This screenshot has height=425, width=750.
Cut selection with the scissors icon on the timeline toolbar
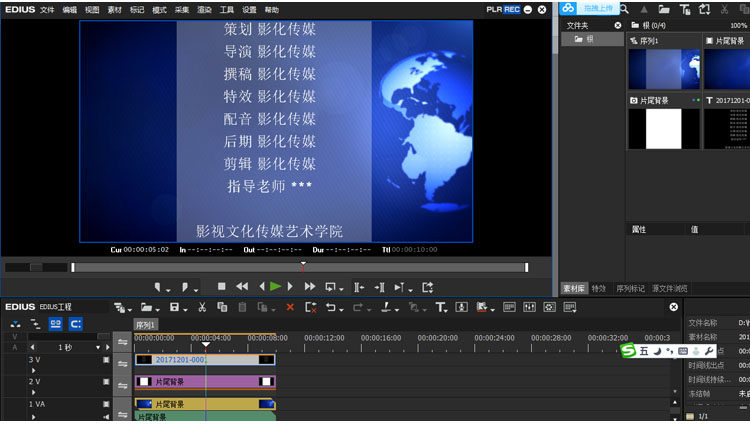pyautogui.click(x=202, y=307)
